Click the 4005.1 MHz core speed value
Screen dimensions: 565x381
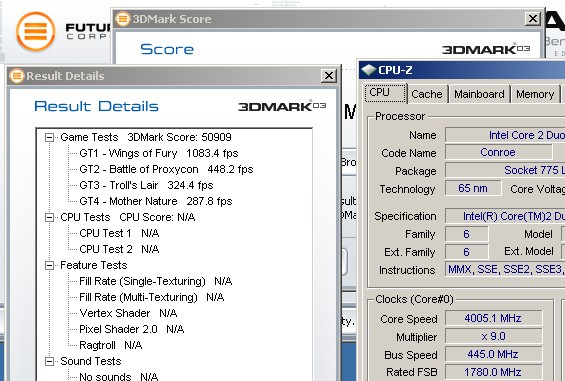coord(494,318)
